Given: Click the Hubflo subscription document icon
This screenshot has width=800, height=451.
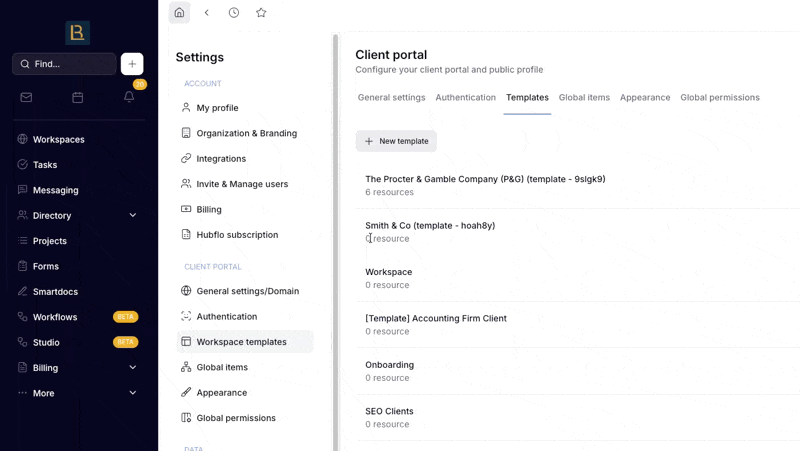Looking at the screenshot, I should coord(186,234).
